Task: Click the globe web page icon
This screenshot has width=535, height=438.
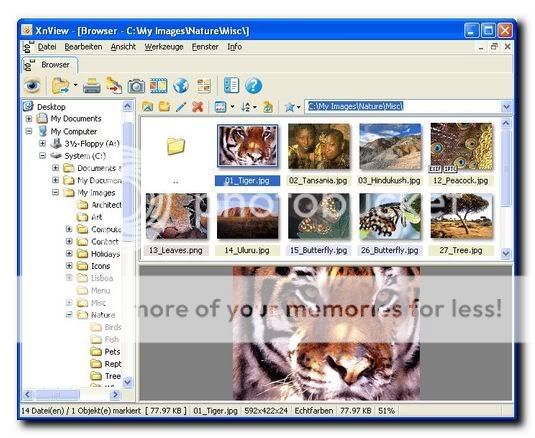Action: click(x=181, y=86)
